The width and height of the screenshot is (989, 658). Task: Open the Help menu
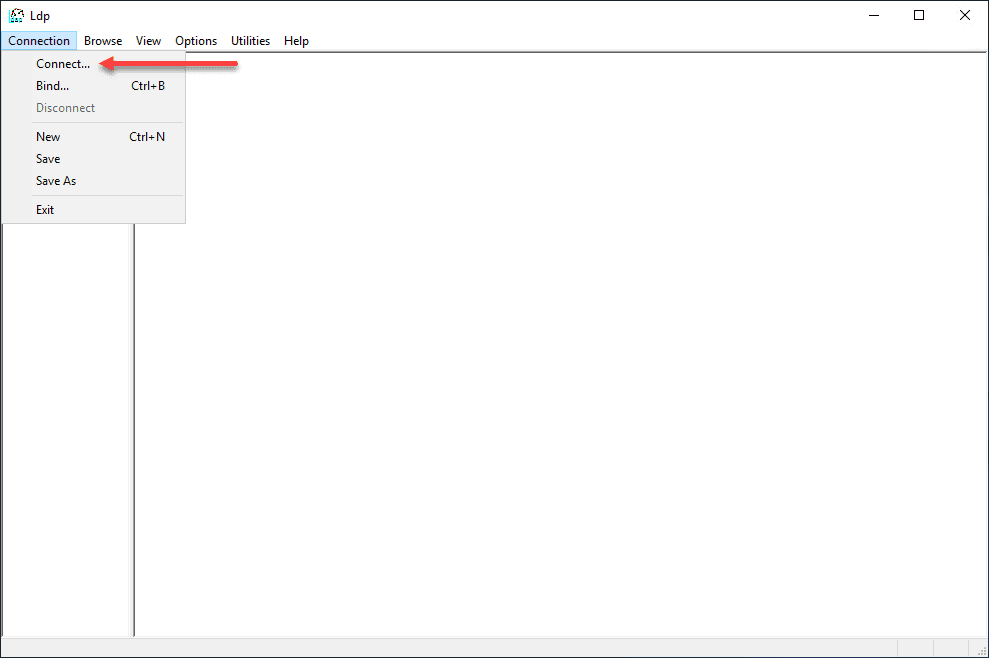pyautogui.click(x=296, y=41)
